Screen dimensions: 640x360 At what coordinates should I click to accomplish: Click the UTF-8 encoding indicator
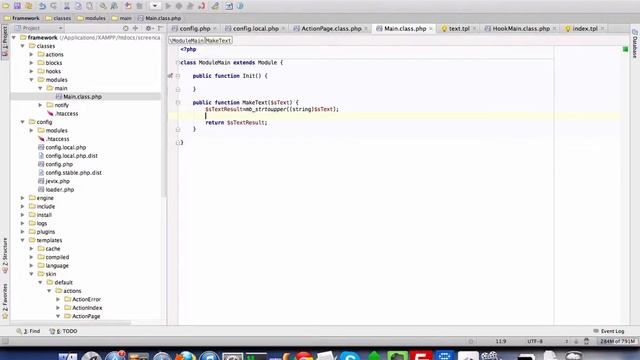535,341
